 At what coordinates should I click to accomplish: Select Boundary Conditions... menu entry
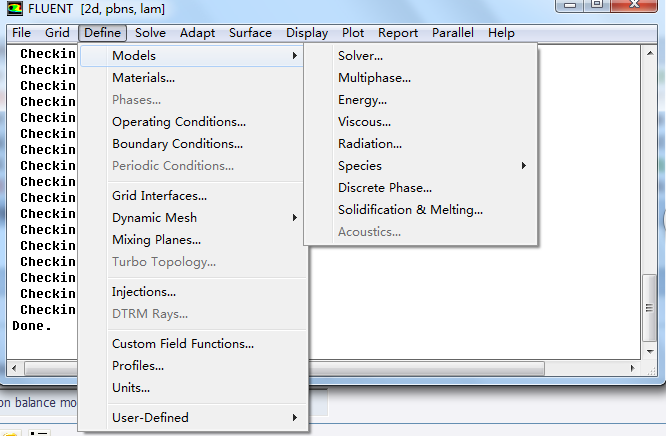tap(192, 144)
